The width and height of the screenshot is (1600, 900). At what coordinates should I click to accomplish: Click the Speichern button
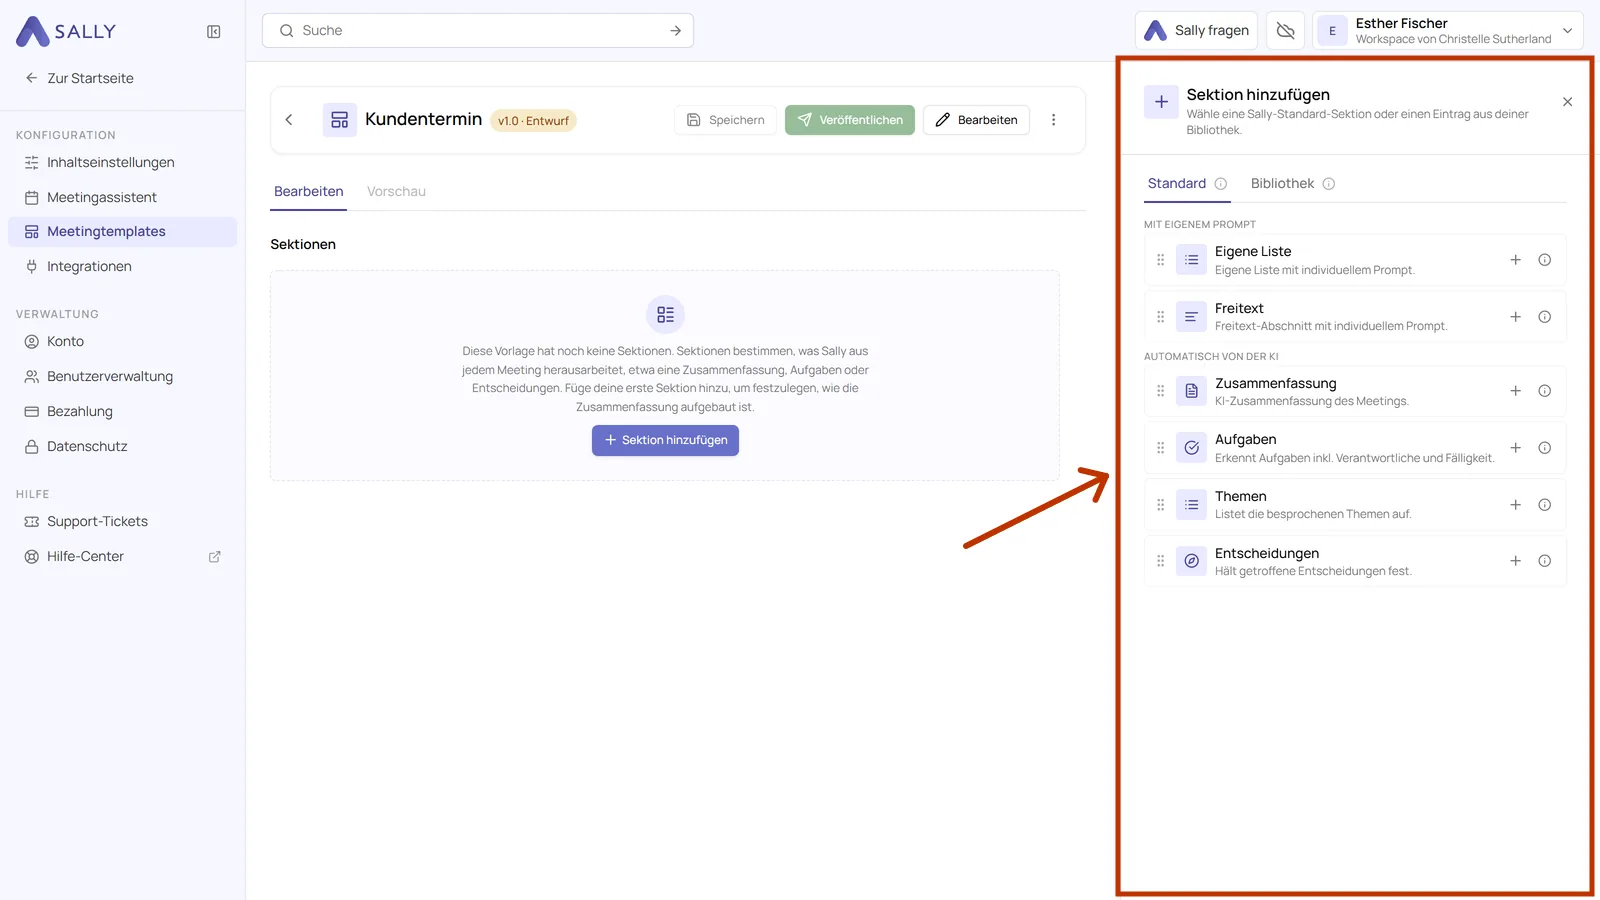click(726, 120)
